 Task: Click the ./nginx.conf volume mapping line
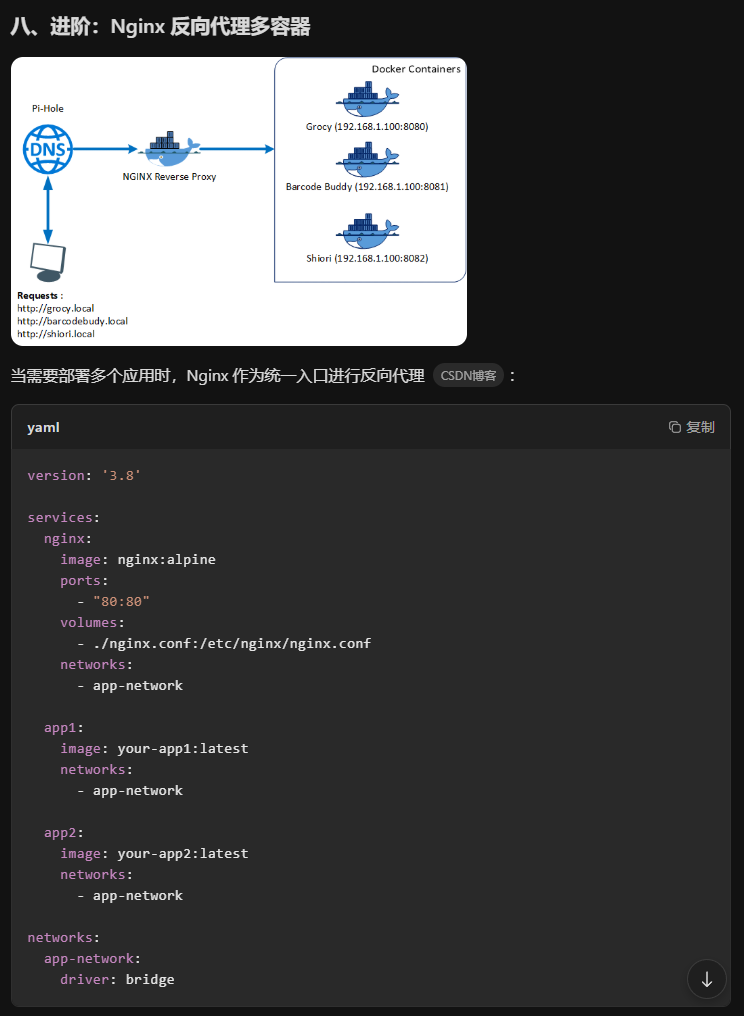232,643
